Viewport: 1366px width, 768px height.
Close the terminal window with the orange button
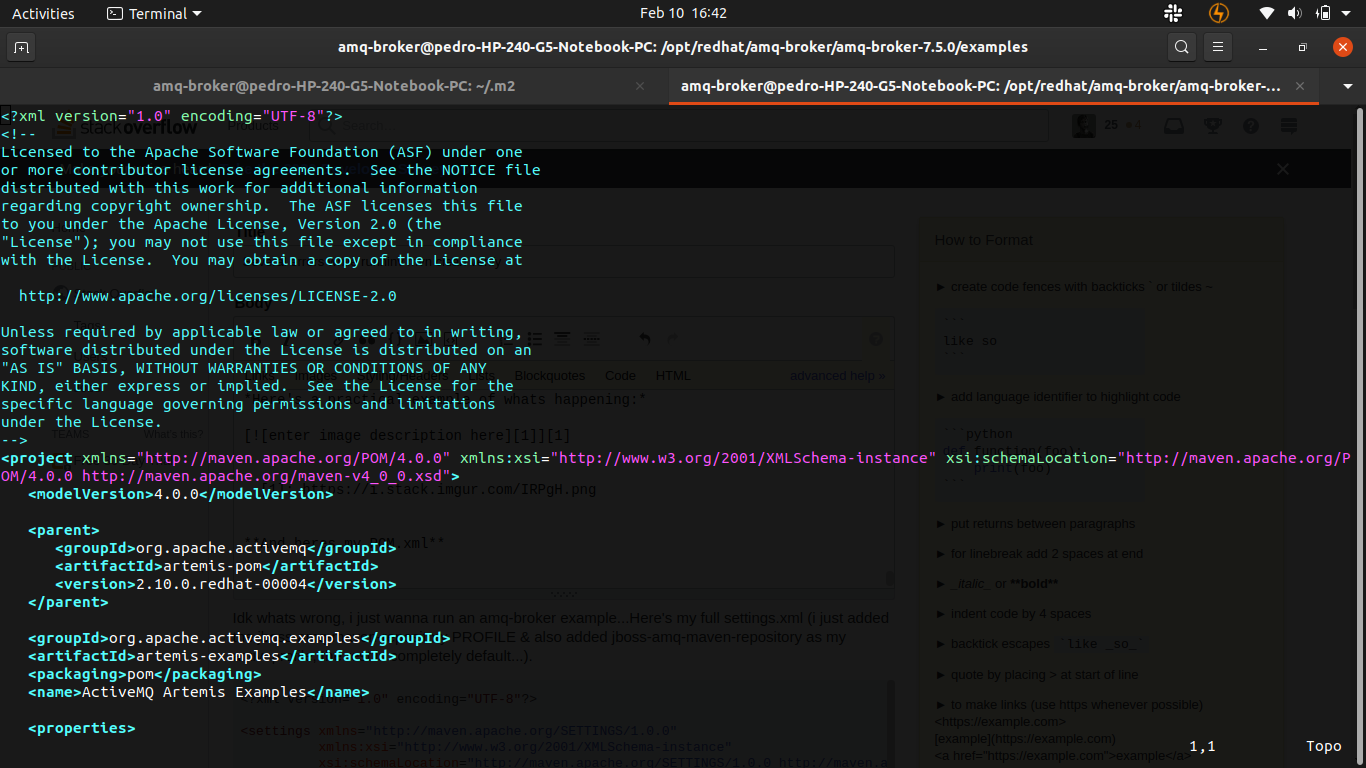1343,47
